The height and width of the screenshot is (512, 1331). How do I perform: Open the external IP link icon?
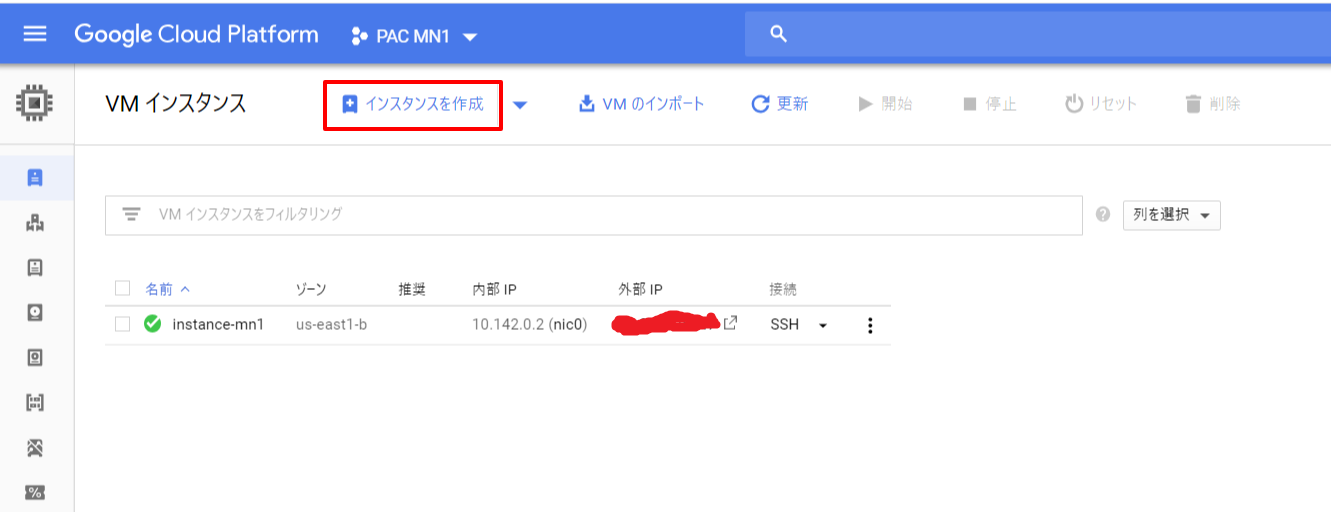pos(730,323)
